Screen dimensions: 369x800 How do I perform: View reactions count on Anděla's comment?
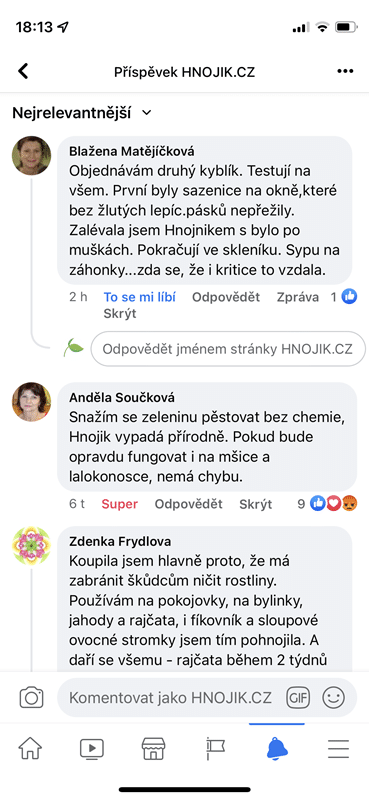pos(326,504)
